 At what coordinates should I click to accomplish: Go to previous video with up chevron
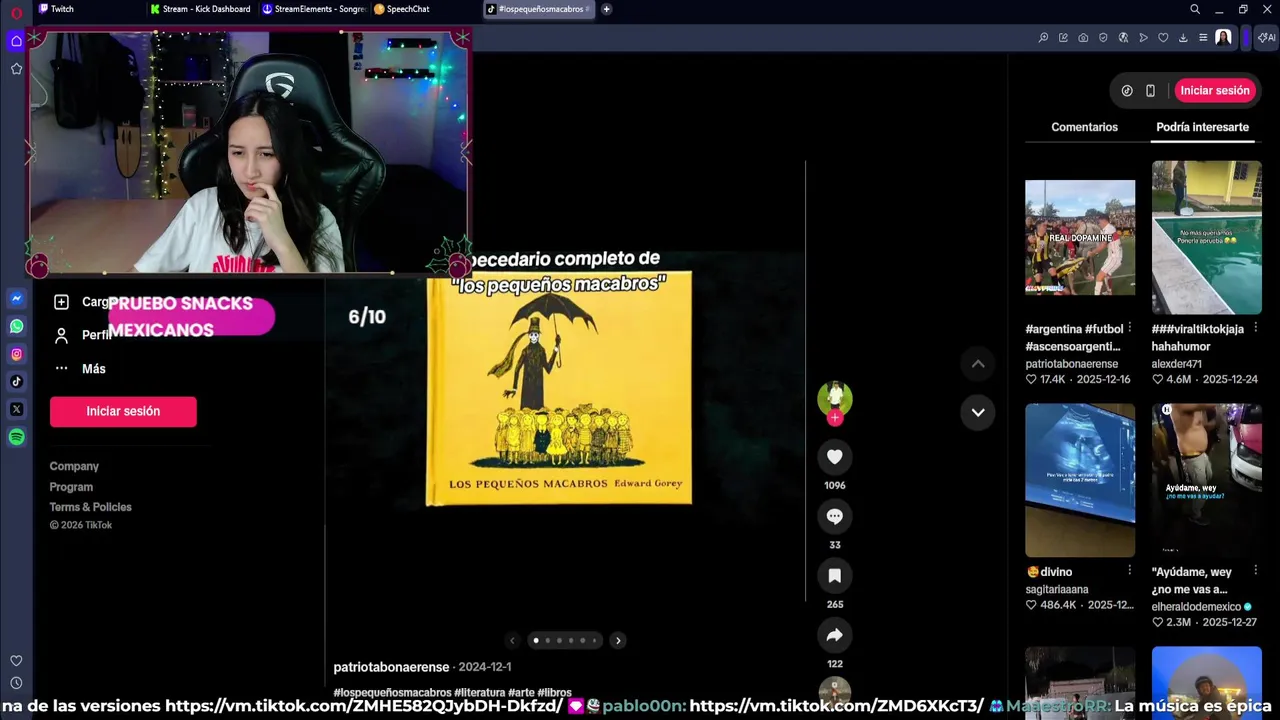pos(978,363)
